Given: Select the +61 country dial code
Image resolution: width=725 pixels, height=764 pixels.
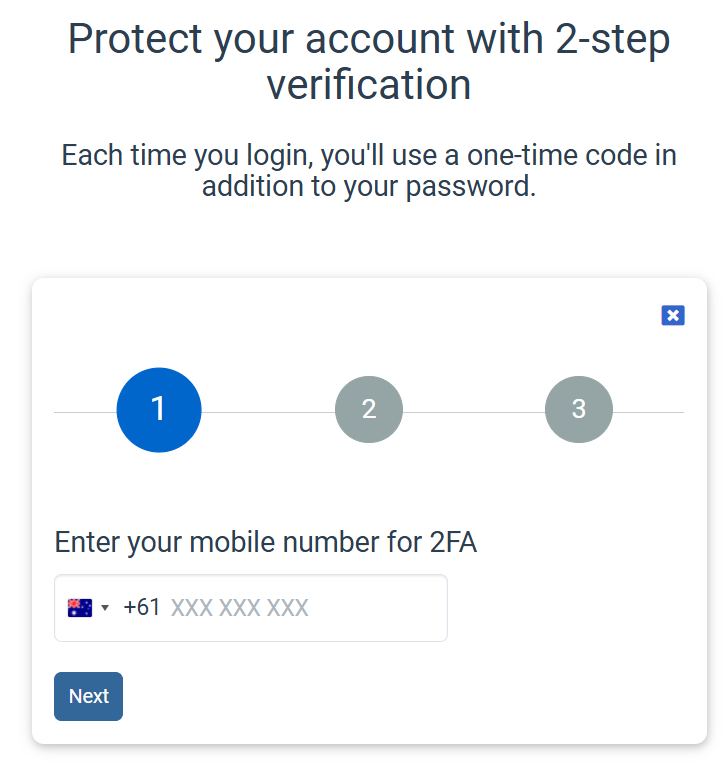Looking at the screenshot, I should click(x=142, y=608).
